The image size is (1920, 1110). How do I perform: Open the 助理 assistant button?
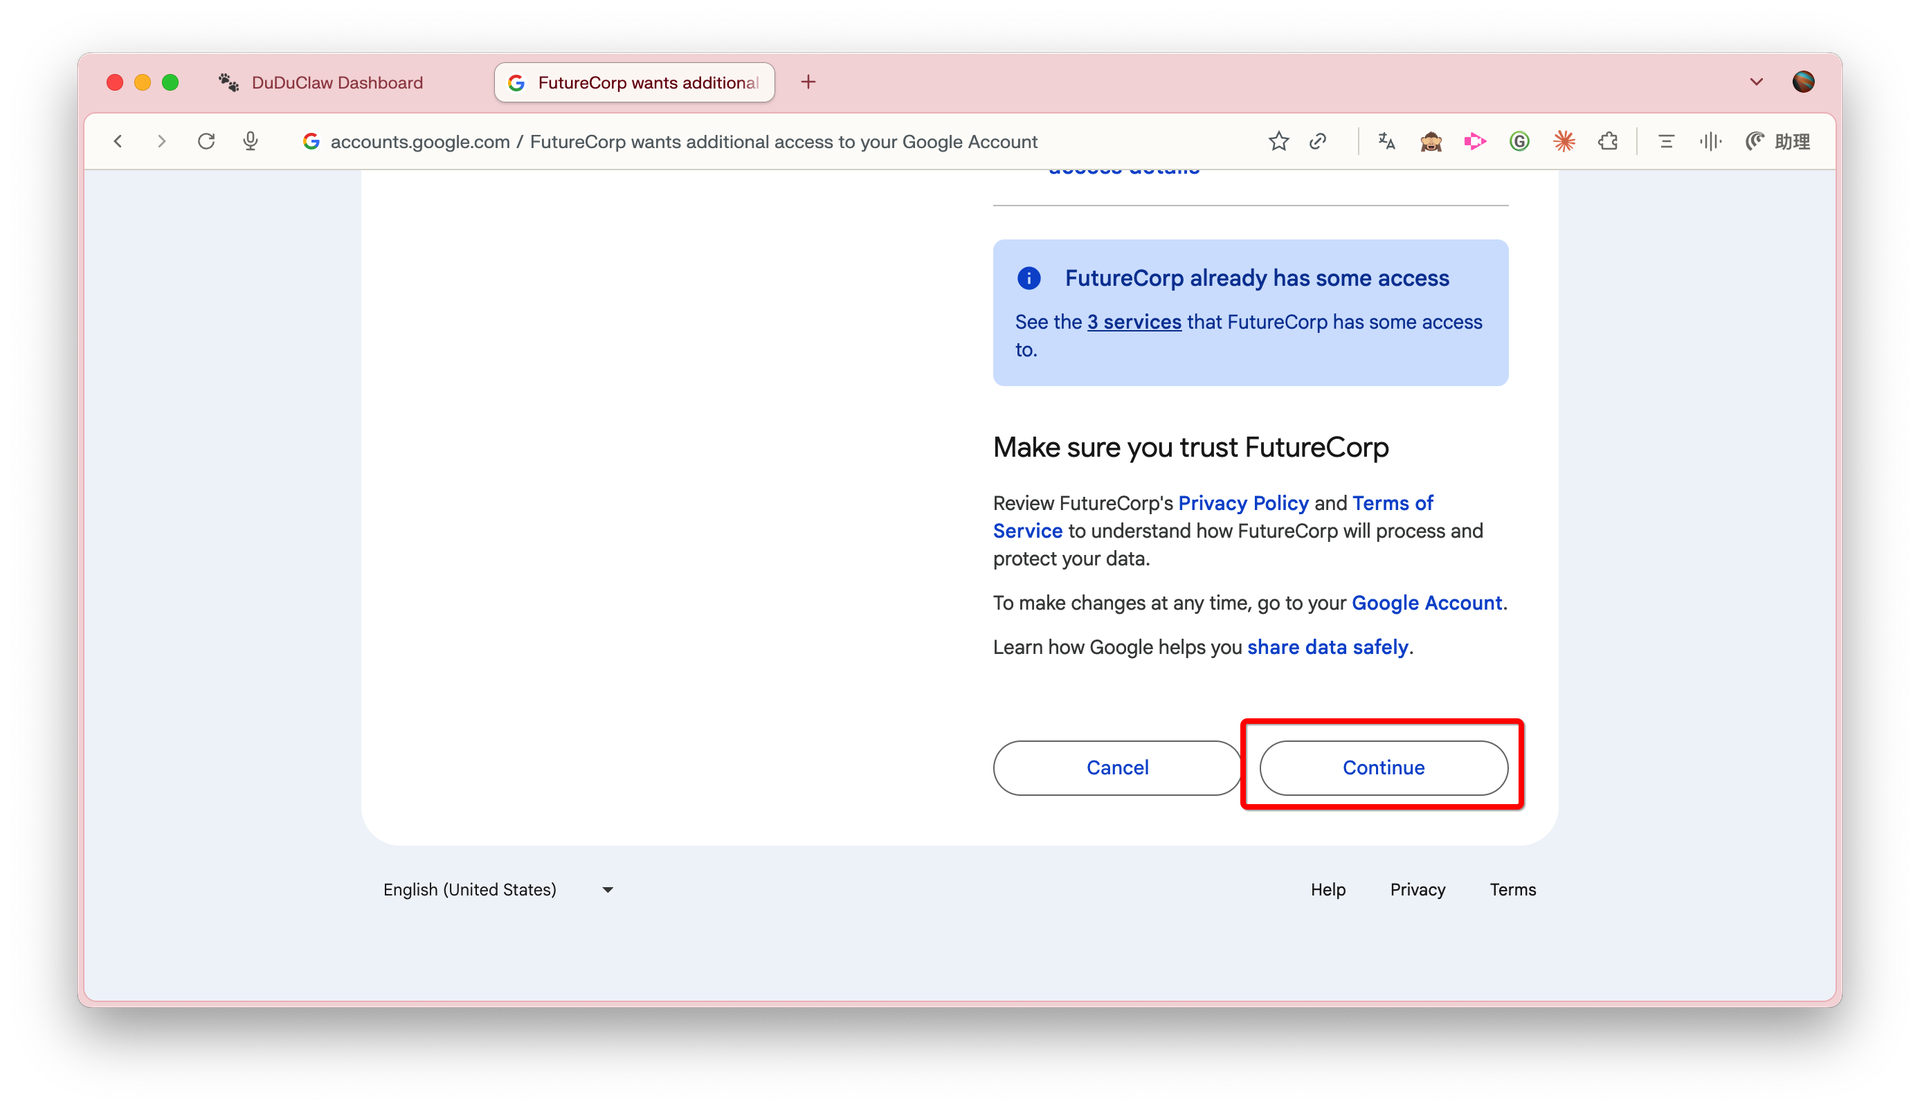(1778, 141)
